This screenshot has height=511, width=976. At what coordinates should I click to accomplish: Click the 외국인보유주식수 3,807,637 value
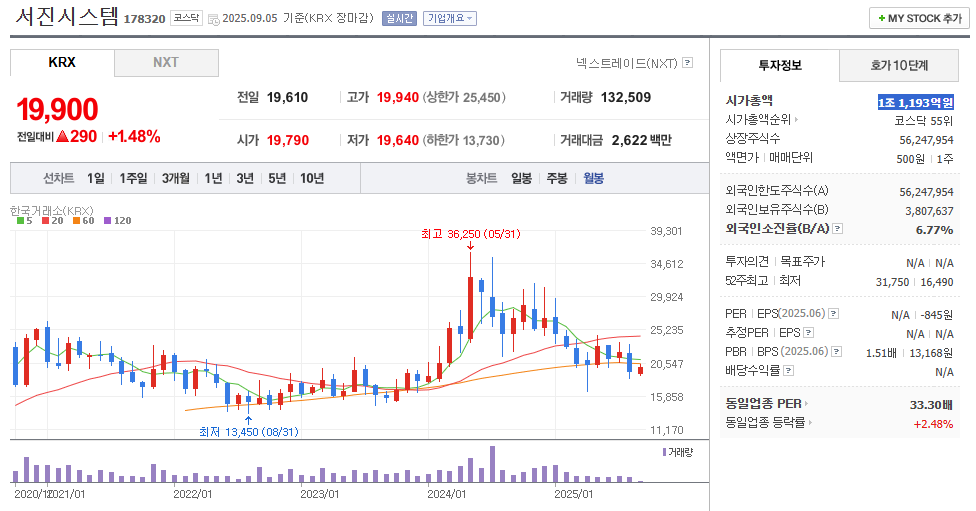(x=929, y=211)
